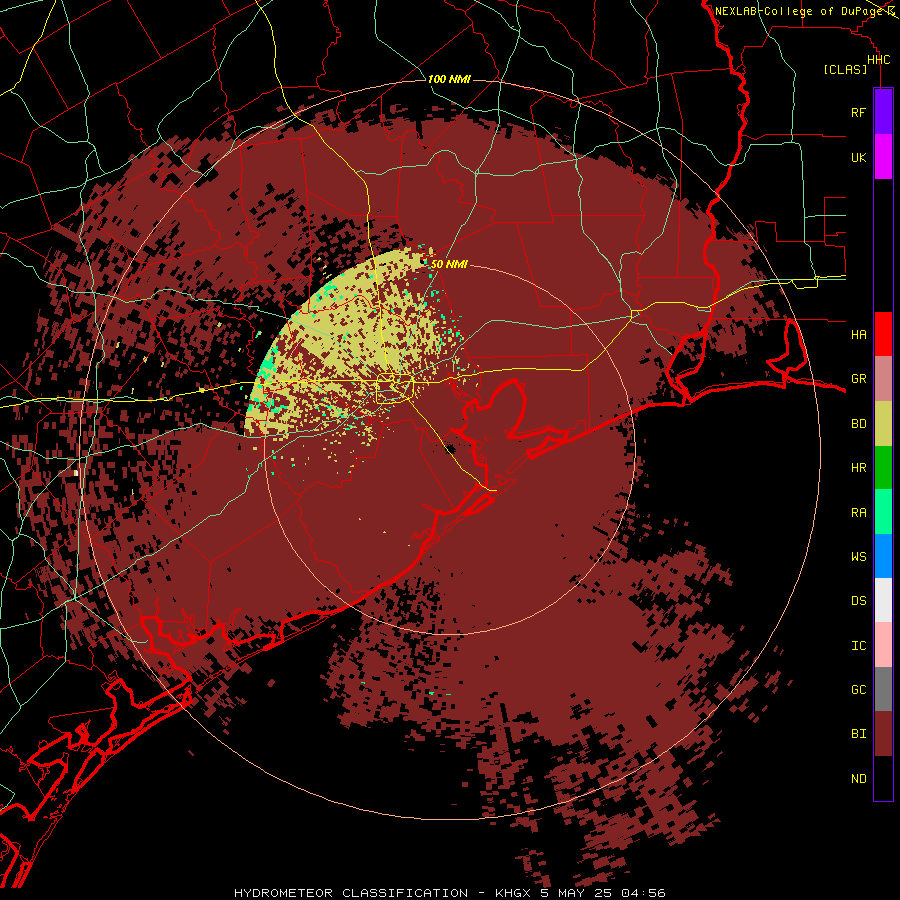Click the HR green legend swatch
The width and height of the screenshot is (900, 900).
coord(883,467)
